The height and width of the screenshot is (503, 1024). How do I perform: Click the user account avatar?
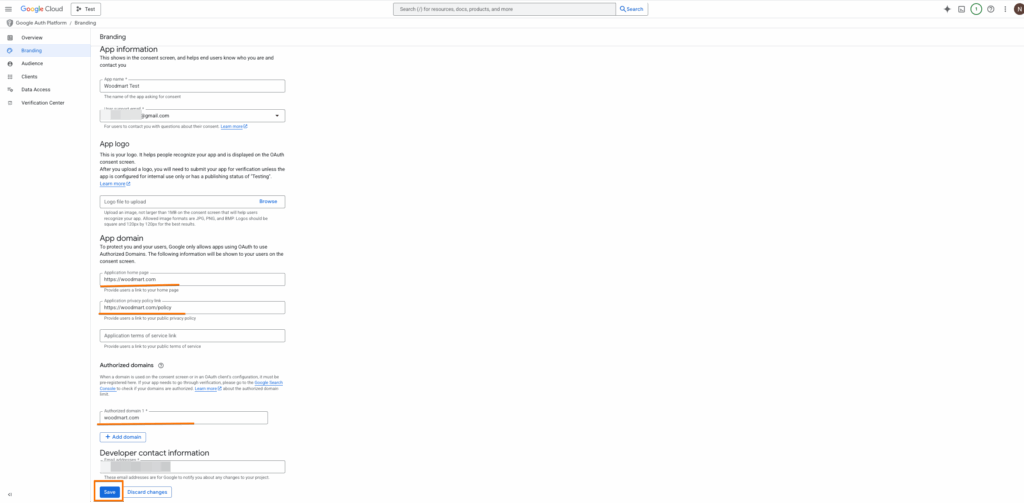click(x=1019, y=9)
